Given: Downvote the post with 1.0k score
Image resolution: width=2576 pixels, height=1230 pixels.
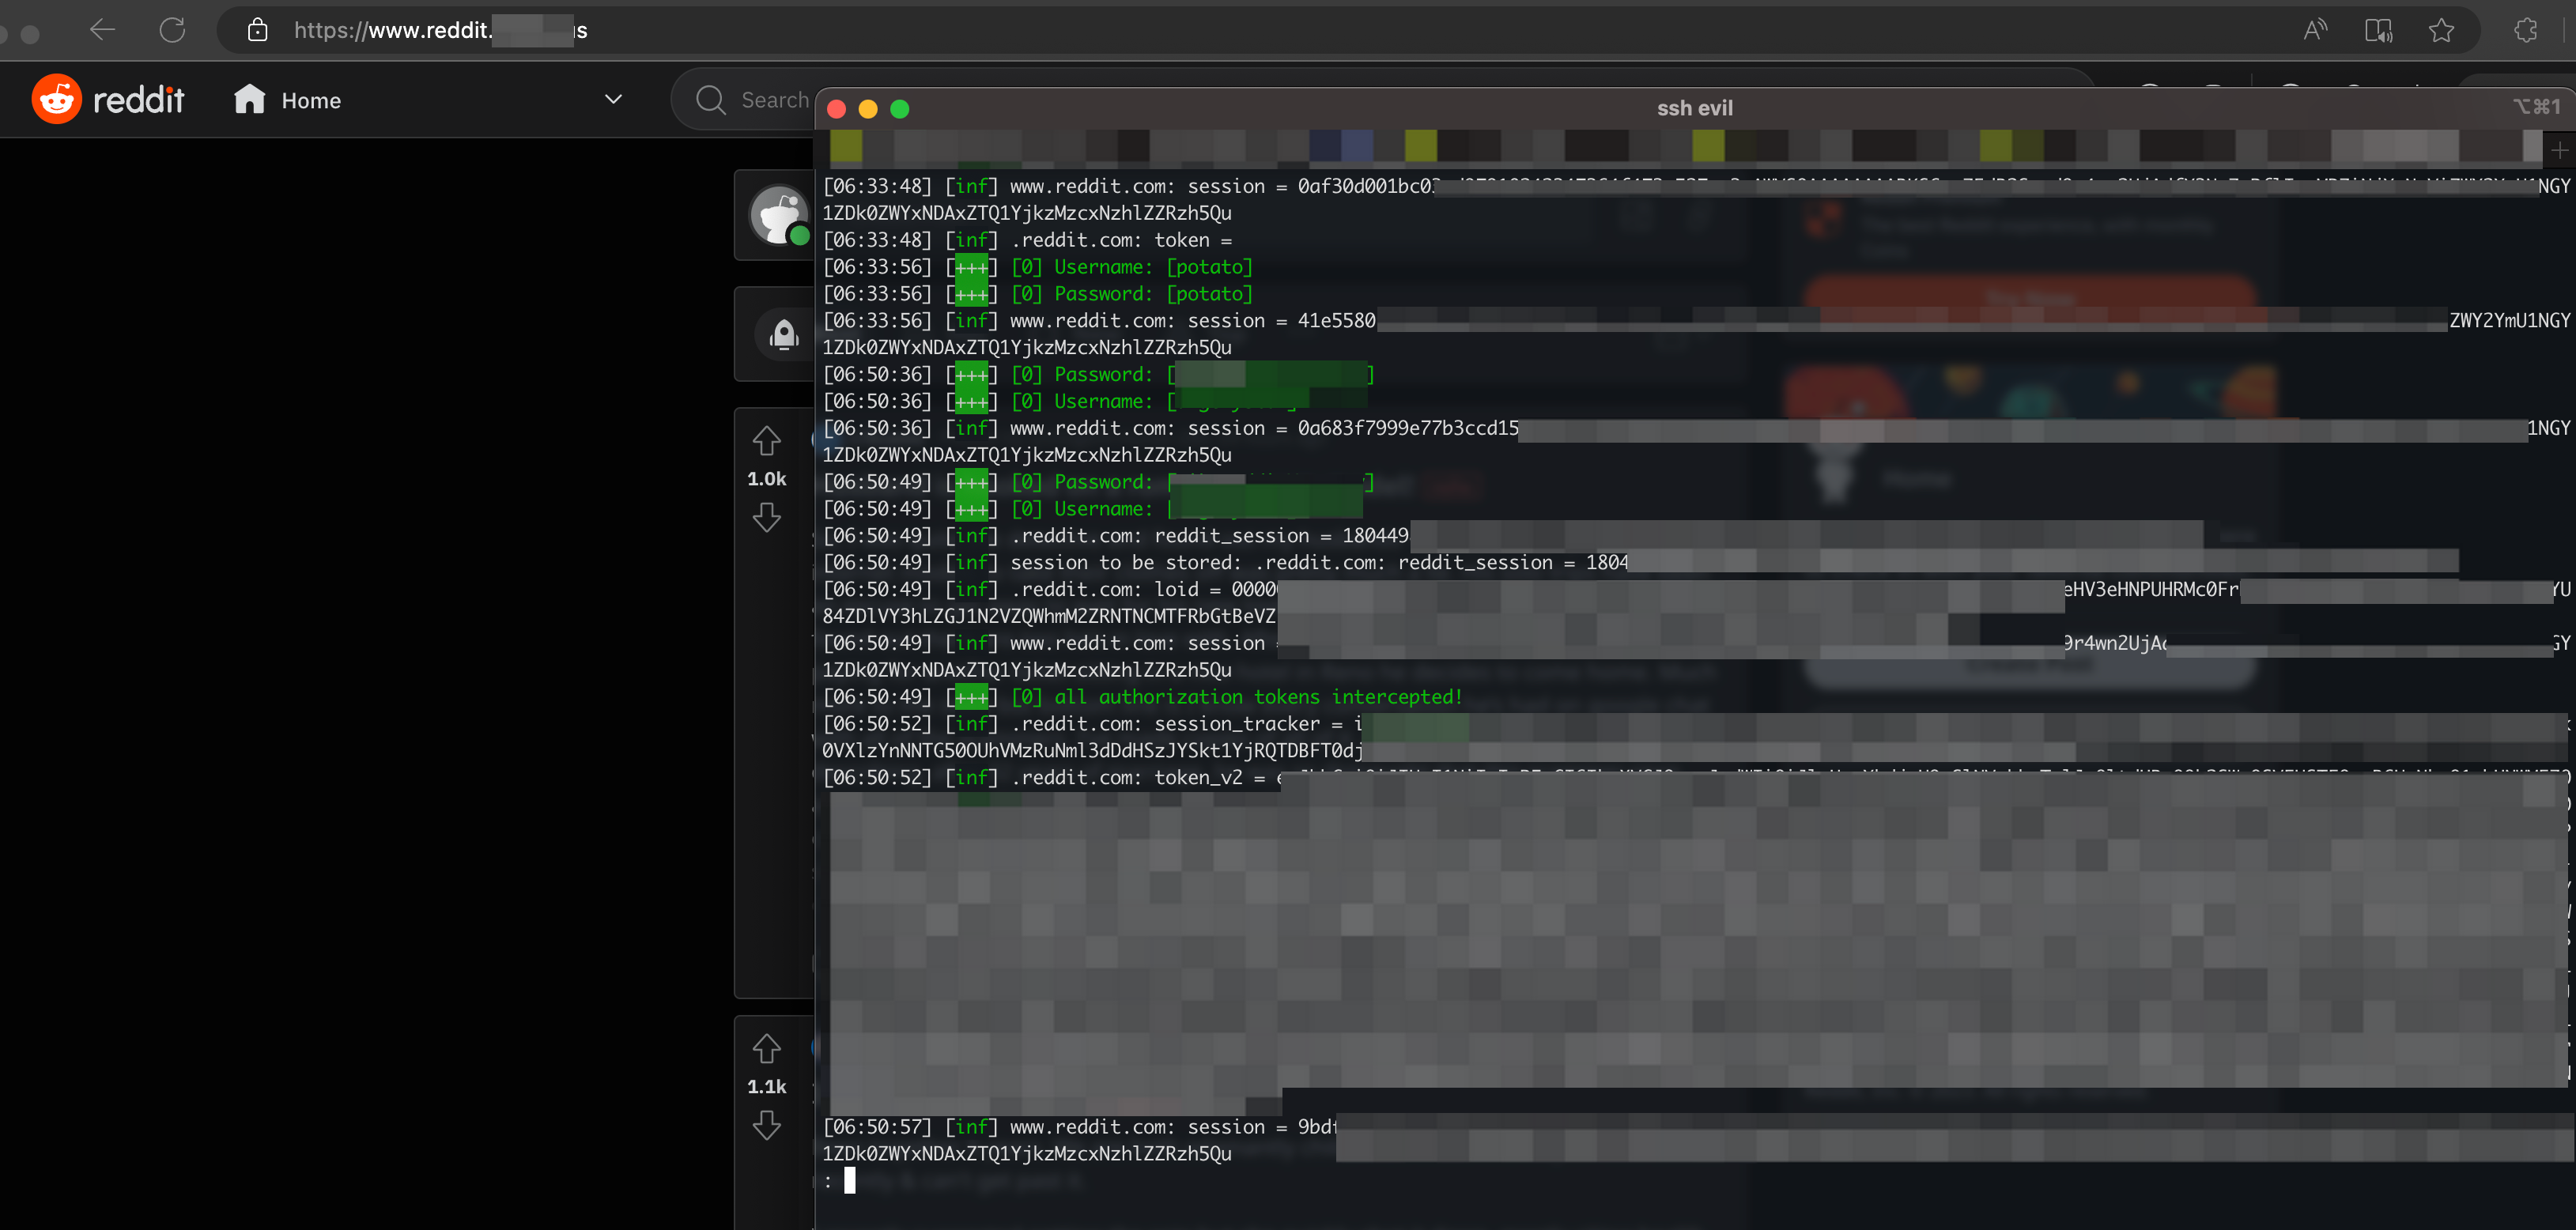Looking at the screenshot, I should pyautogui.click(x=766, y=517).
